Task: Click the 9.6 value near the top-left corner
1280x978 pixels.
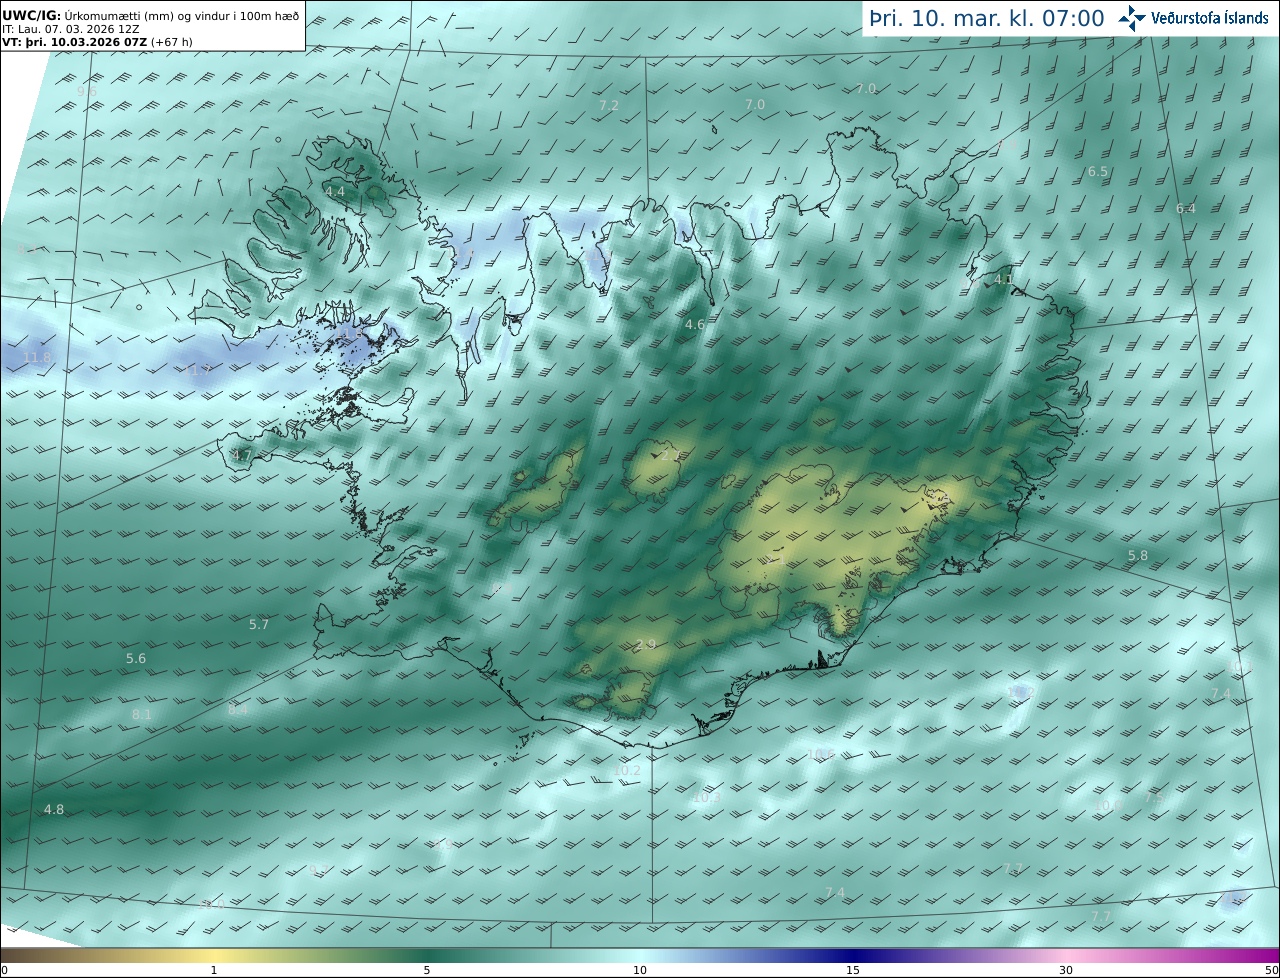Action: 87,91
